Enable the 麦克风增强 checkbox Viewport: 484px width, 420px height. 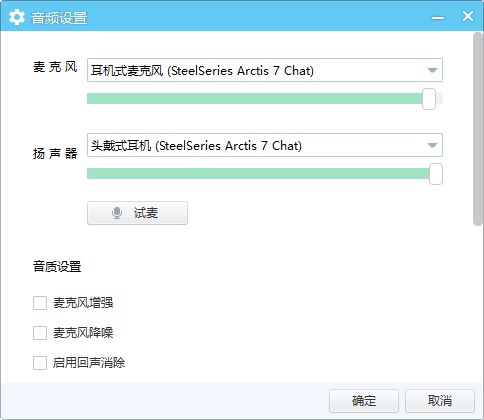pos(40,303)
